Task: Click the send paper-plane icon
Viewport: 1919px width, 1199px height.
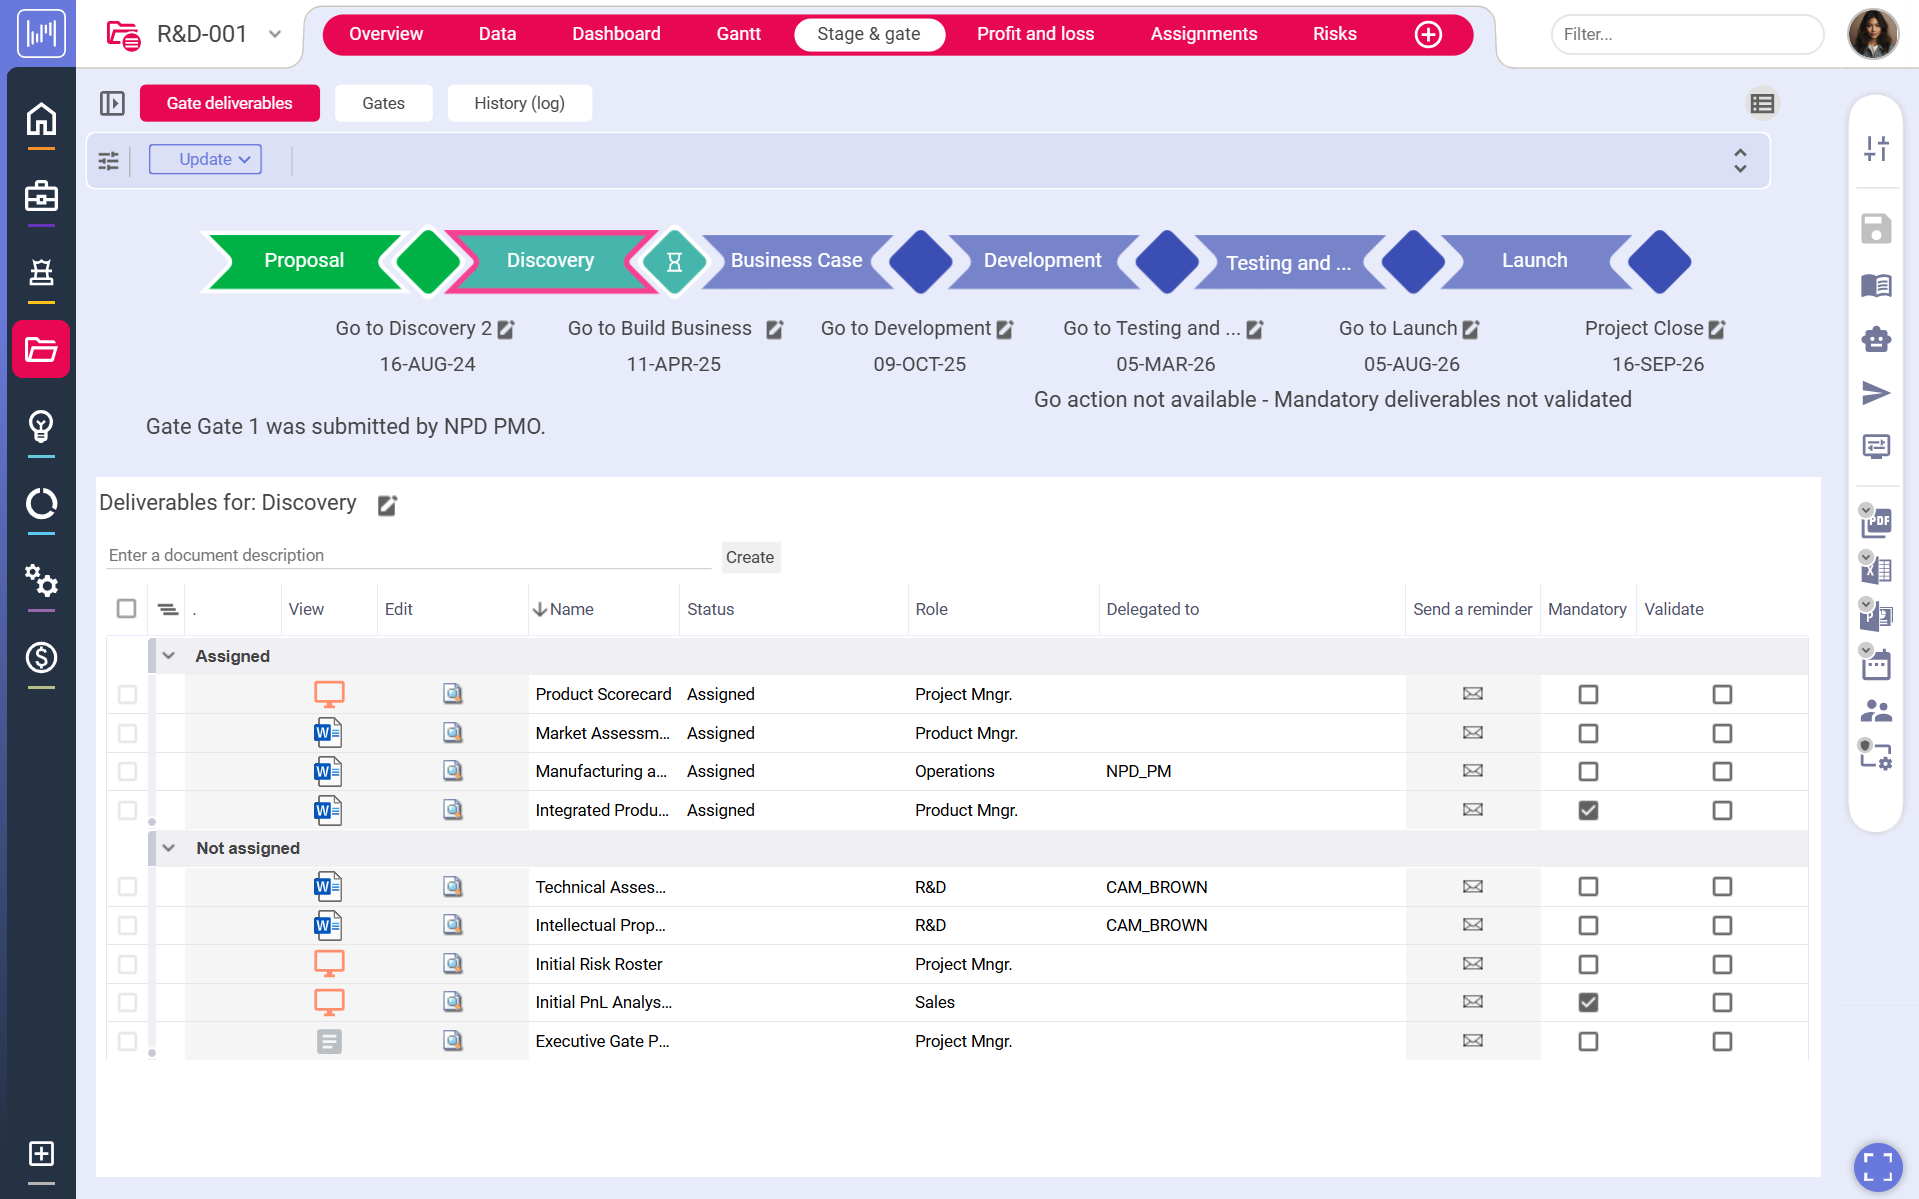Action: (x=1876, y=393)
